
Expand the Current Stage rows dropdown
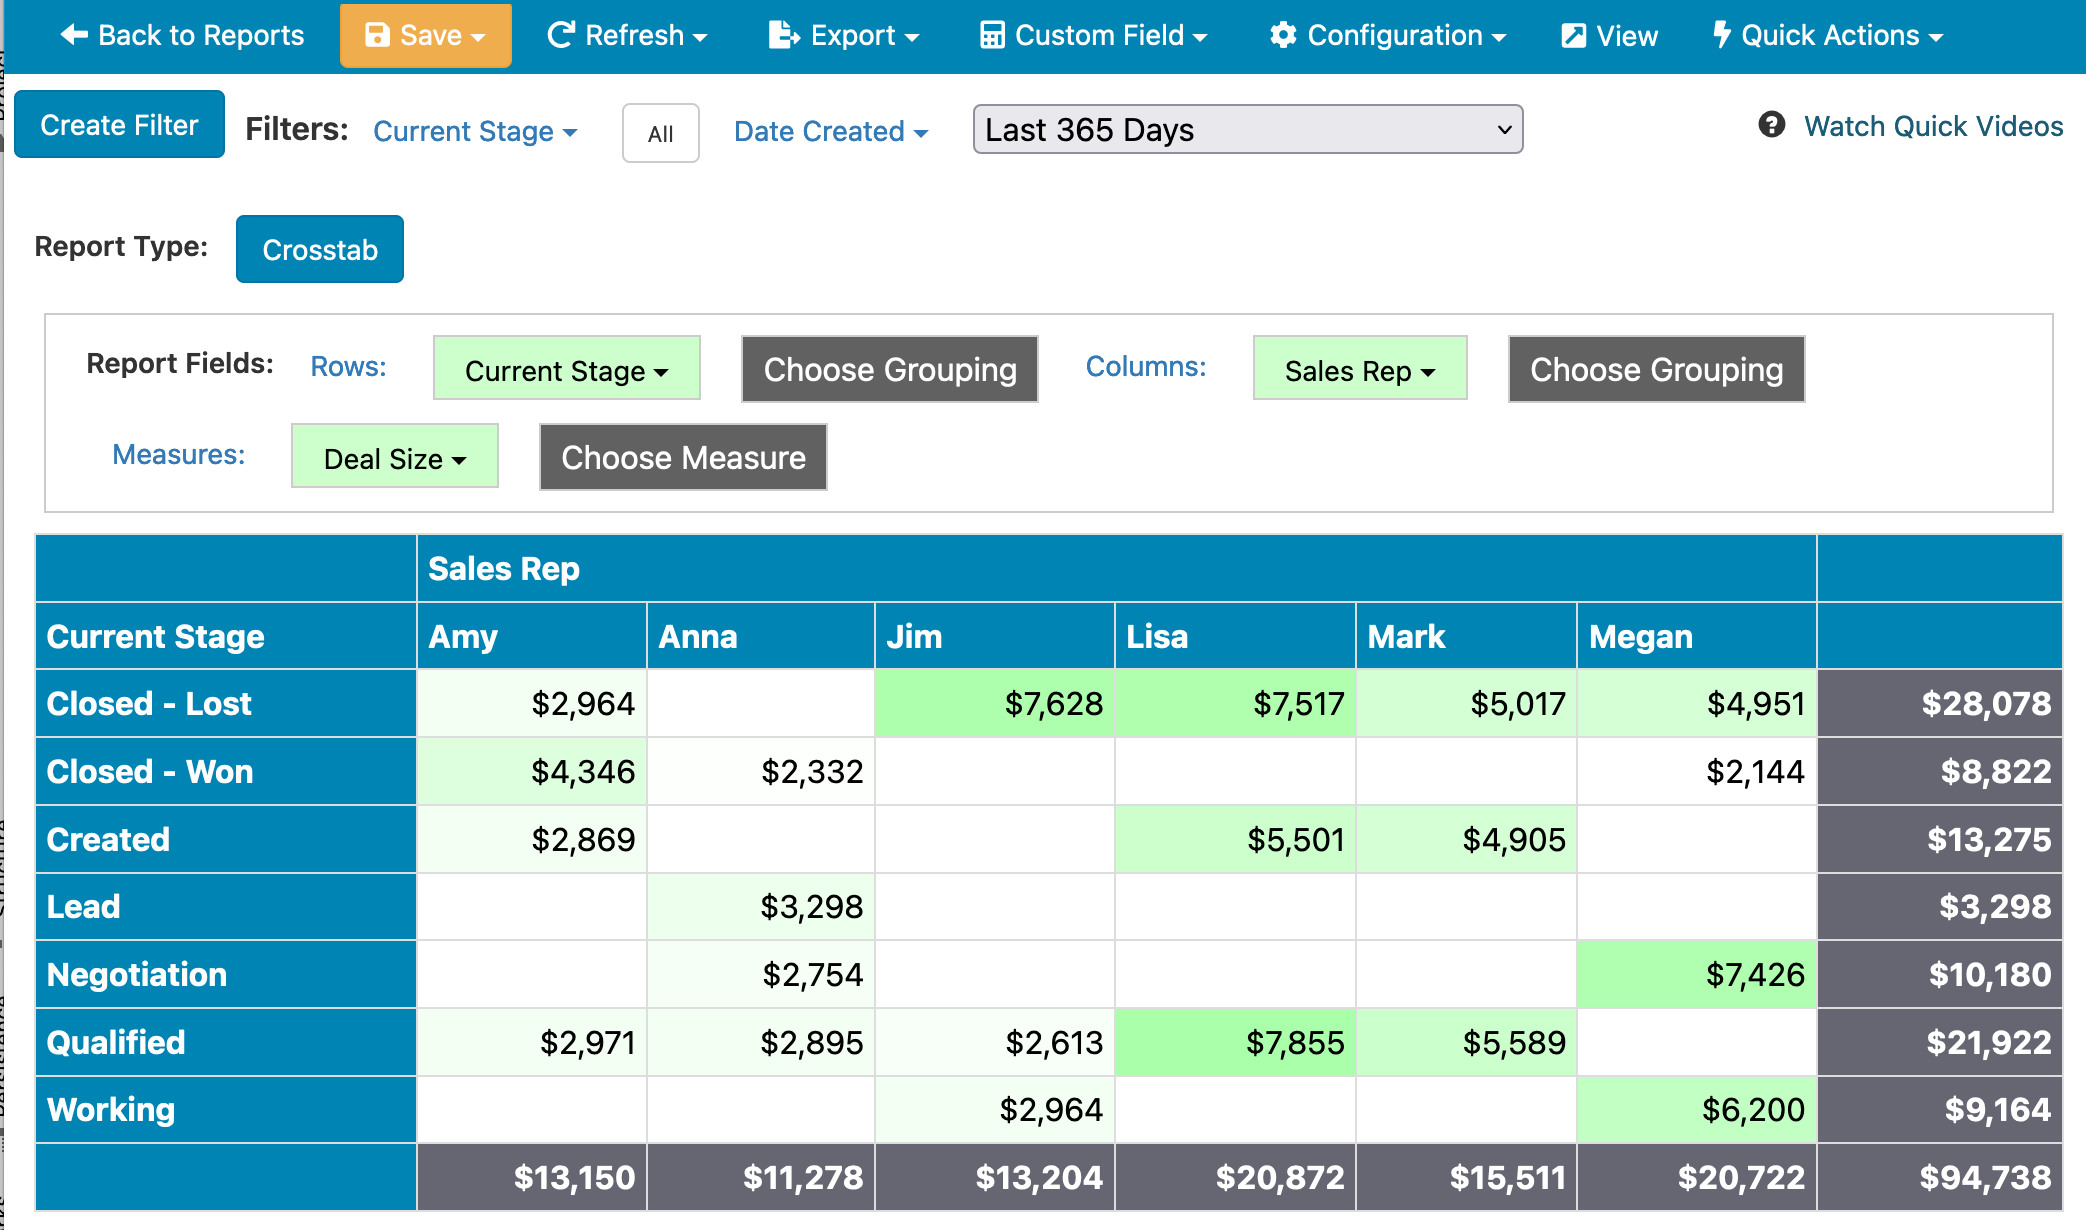point(566,370)
